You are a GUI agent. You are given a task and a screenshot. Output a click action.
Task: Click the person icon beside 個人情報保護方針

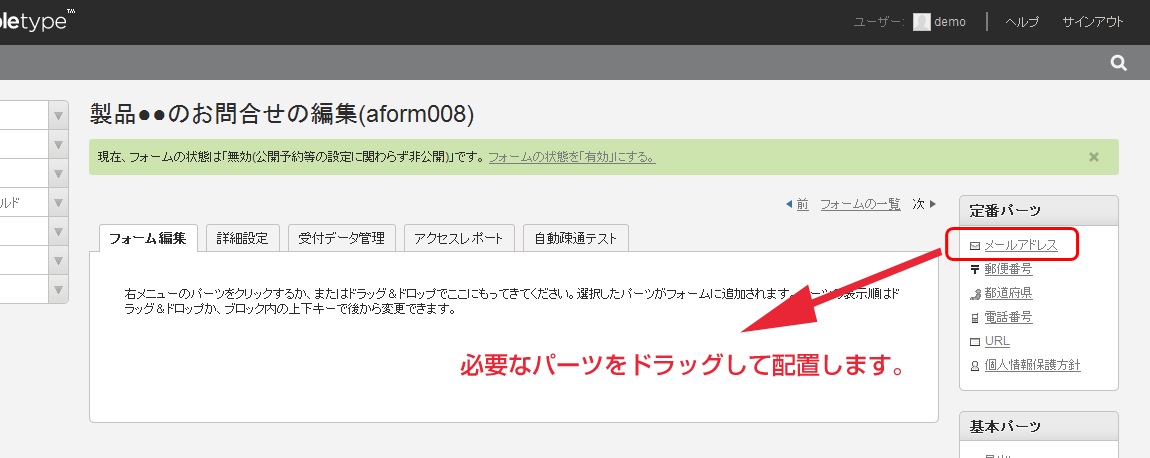coord(975,366)
